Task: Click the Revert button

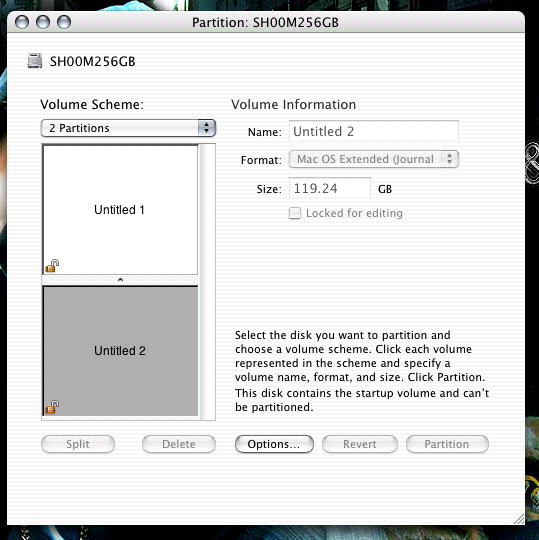Action: point(360,444)
